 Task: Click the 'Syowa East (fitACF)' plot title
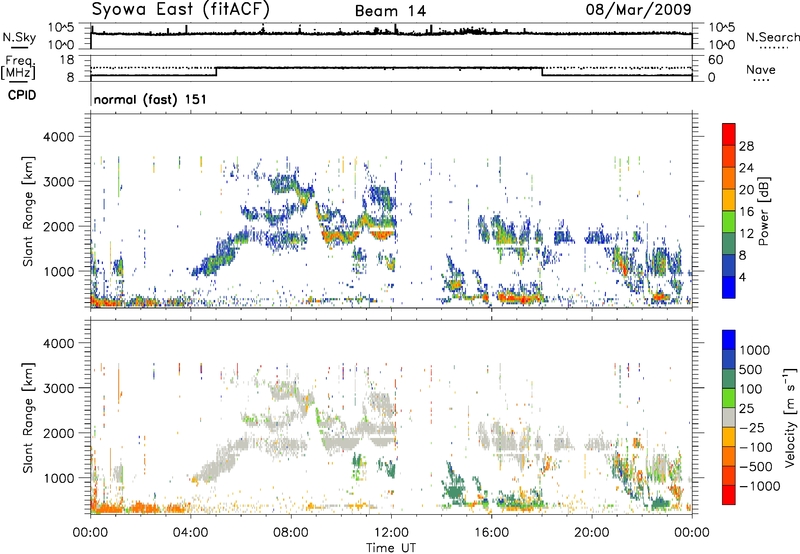180,9
